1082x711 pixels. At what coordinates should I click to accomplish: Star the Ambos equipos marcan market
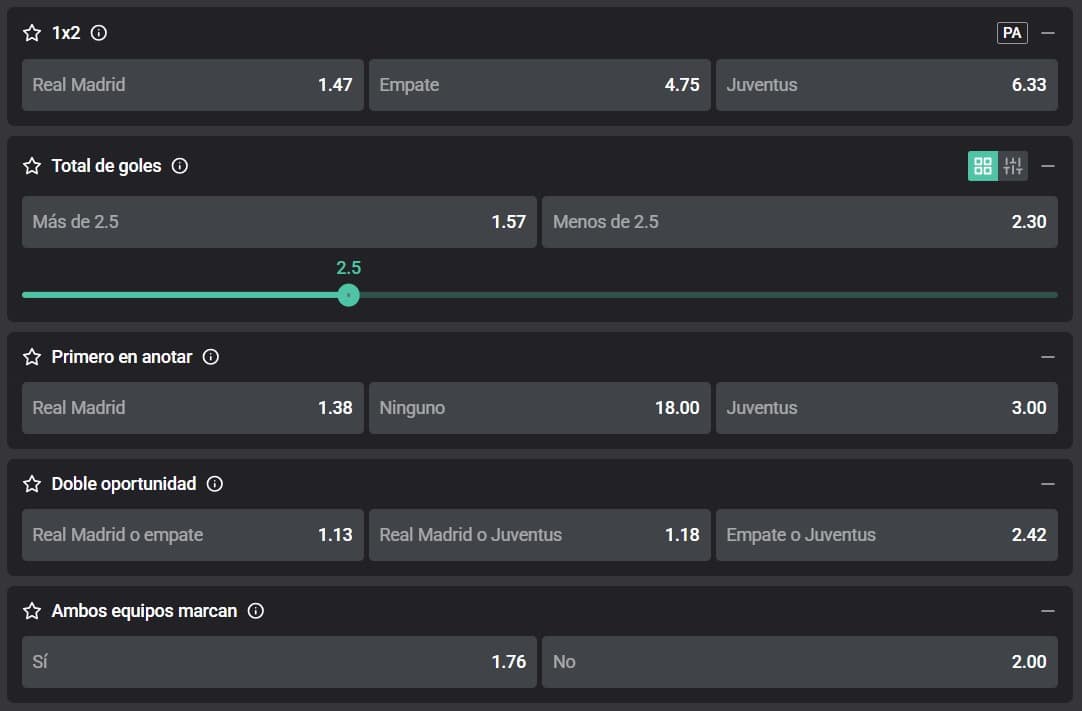pyautogui.click(x=32, y=611)
